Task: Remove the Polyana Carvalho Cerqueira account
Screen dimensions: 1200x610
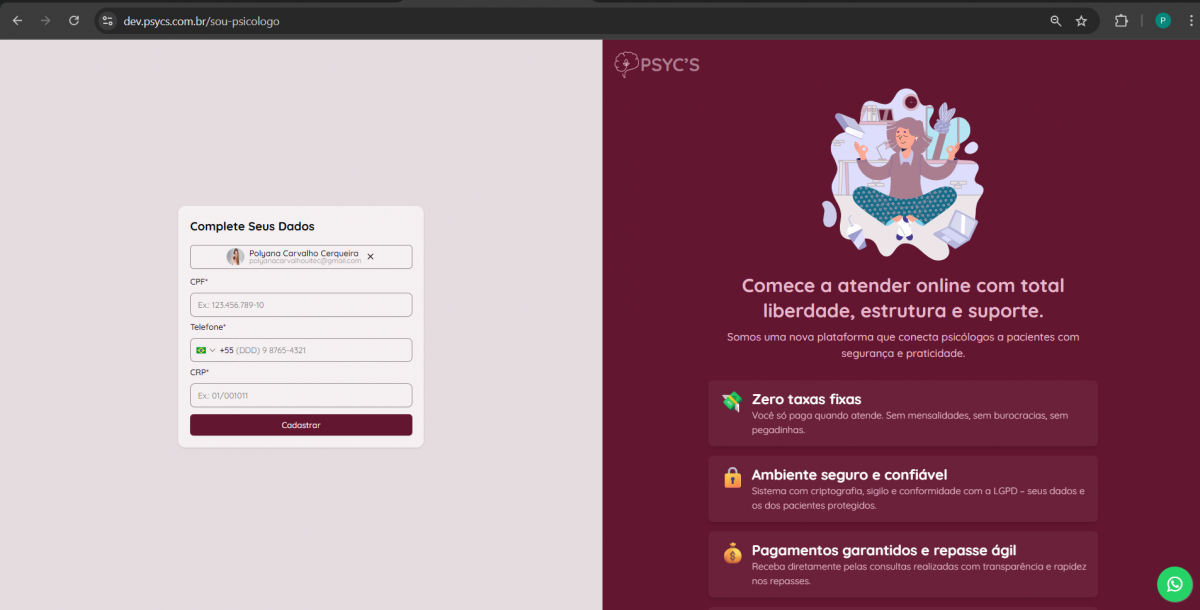Action: pos(370,257)
